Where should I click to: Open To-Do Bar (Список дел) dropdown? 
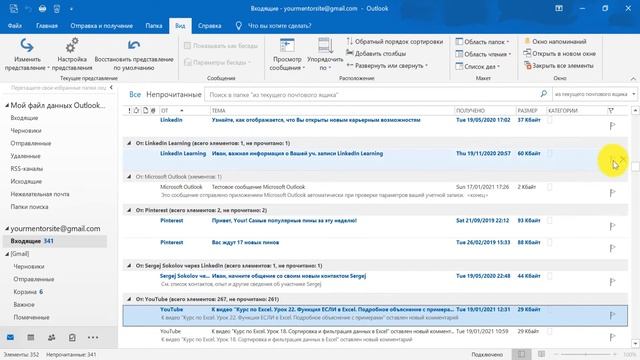[478, 66]
